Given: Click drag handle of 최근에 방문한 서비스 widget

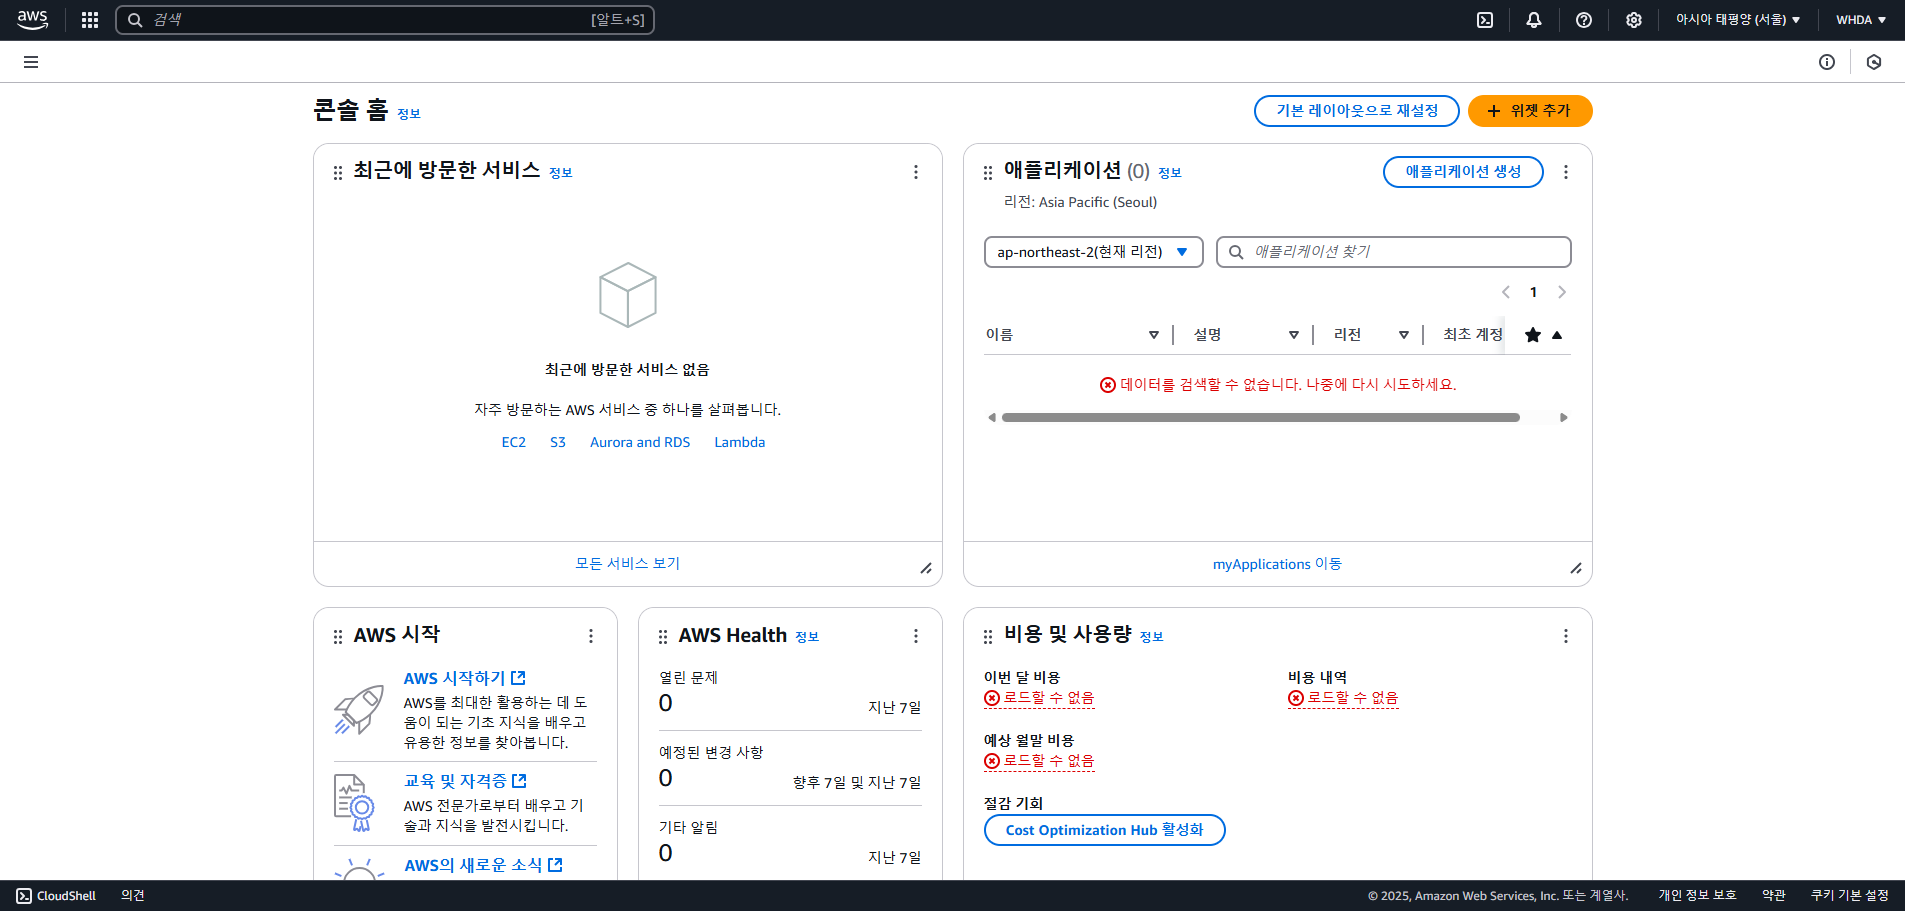Looking at the screenshot, I should (338, 173).
